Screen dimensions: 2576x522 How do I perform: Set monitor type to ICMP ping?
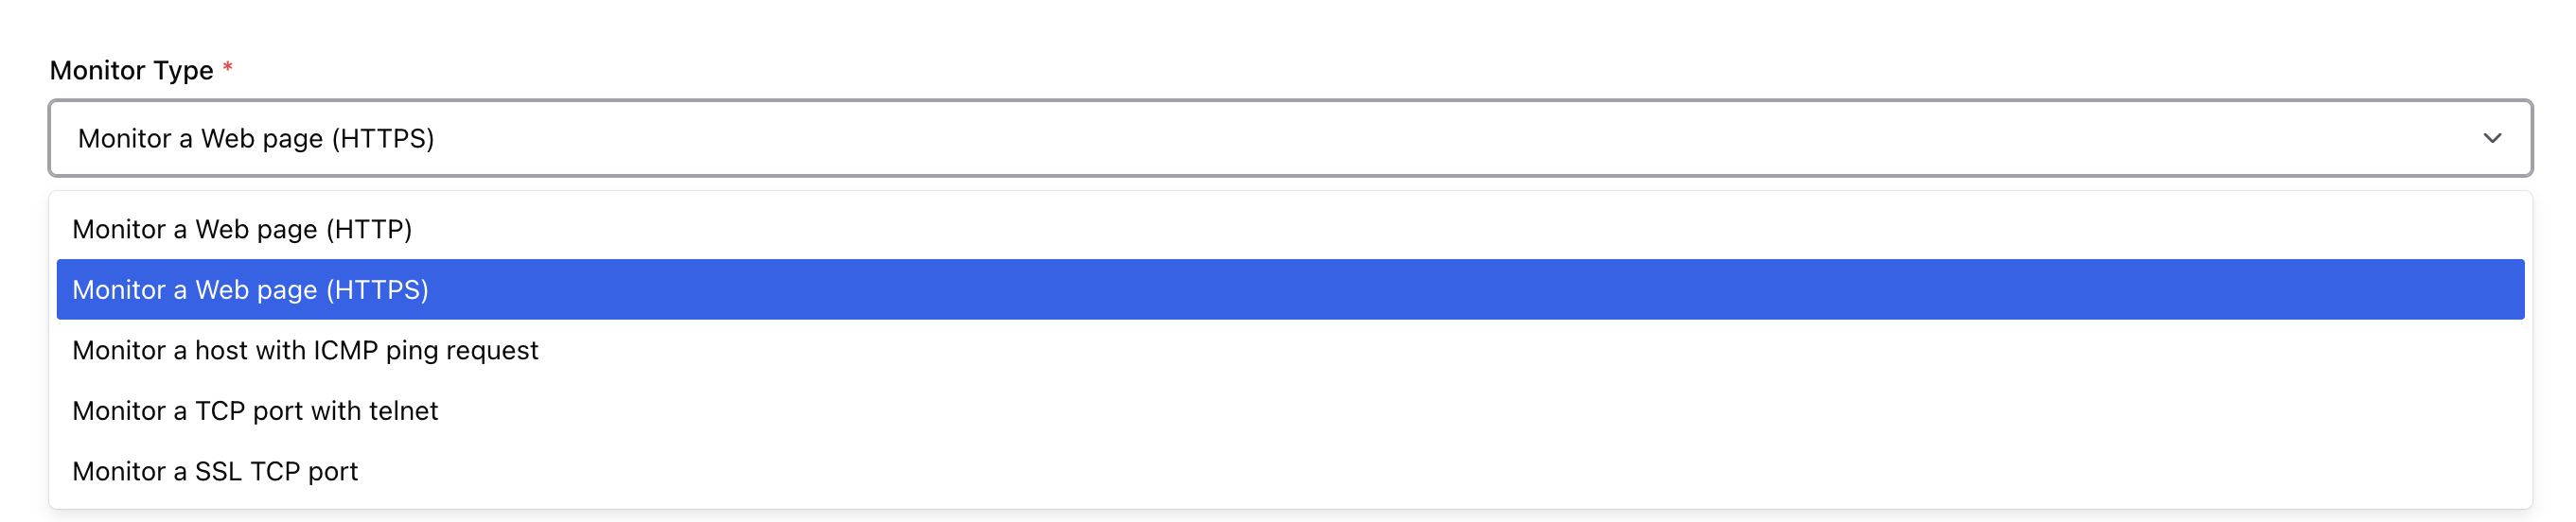pos(305,350)
